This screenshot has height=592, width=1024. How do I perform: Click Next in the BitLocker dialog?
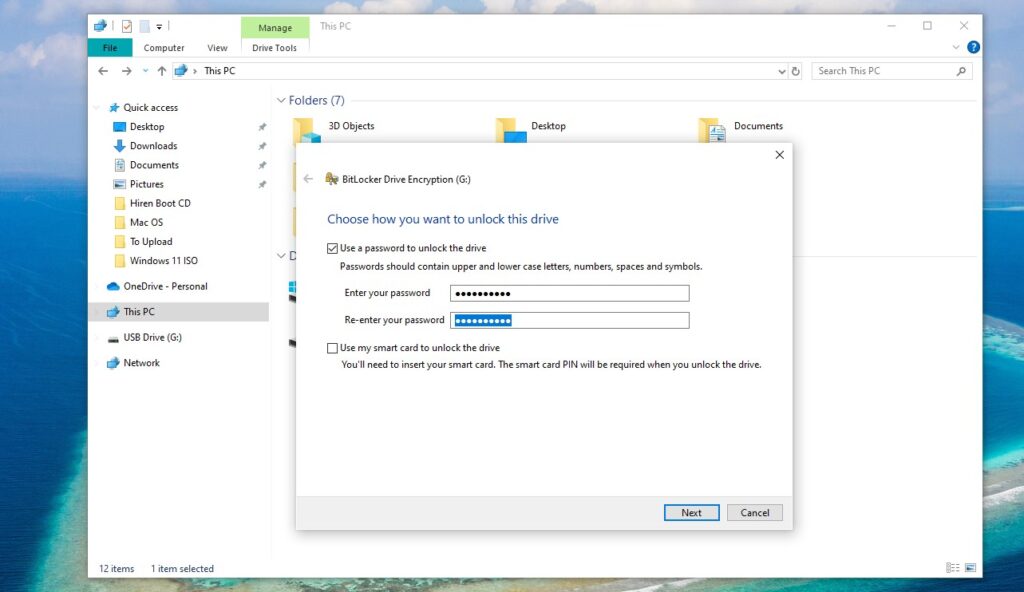click(691, 512)
